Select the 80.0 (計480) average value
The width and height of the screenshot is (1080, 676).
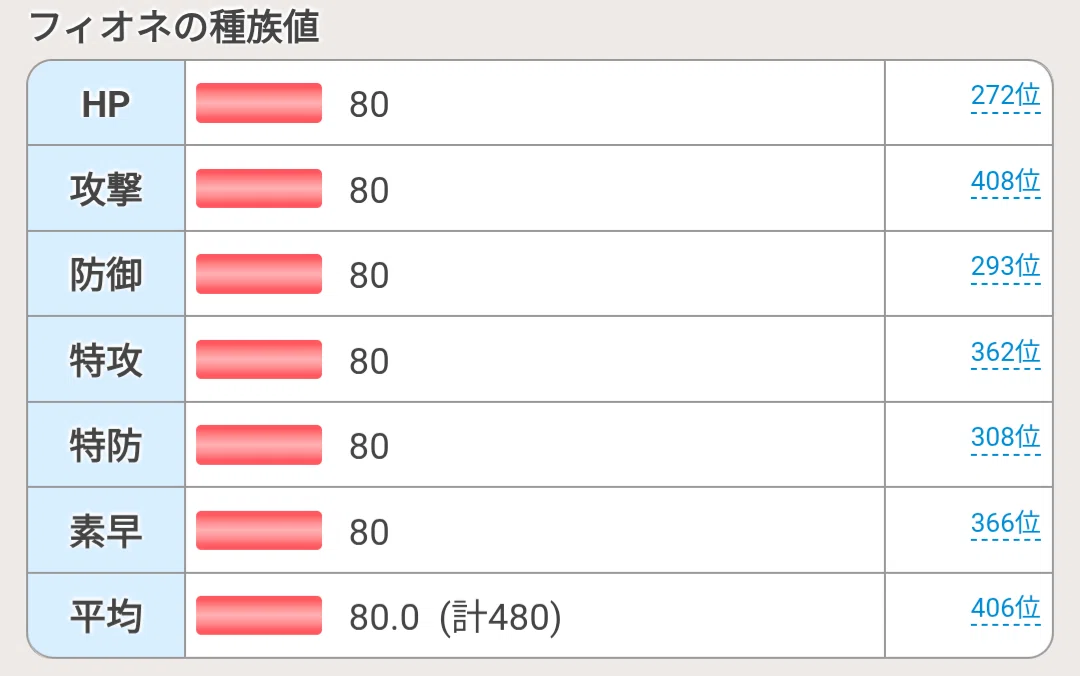click(x=455, y=617)
